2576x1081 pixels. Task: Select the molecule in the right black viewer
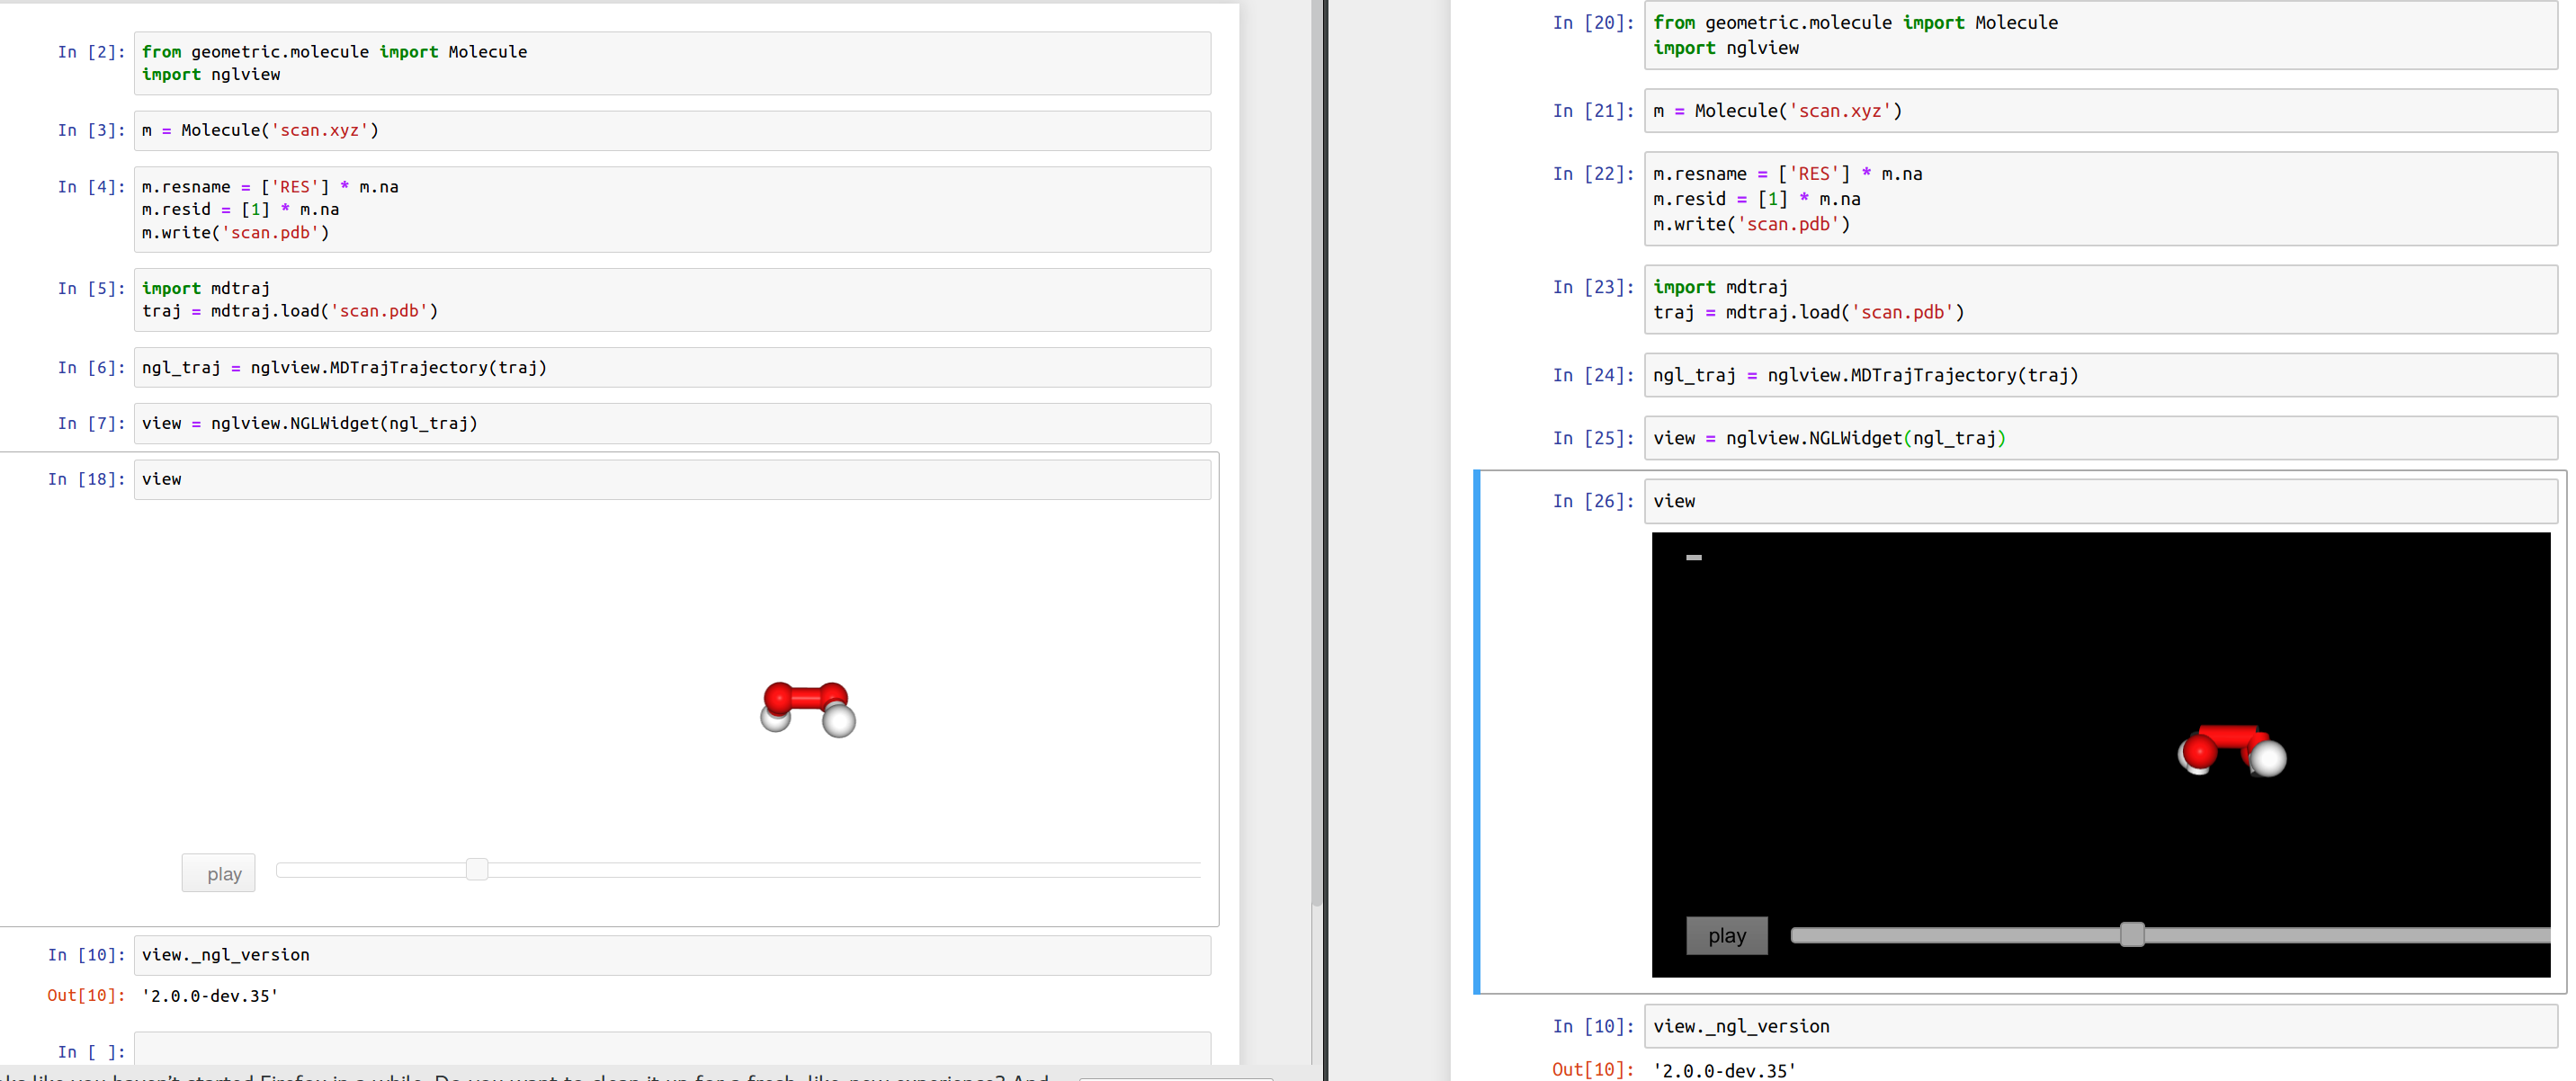(x=2229, y=752)
